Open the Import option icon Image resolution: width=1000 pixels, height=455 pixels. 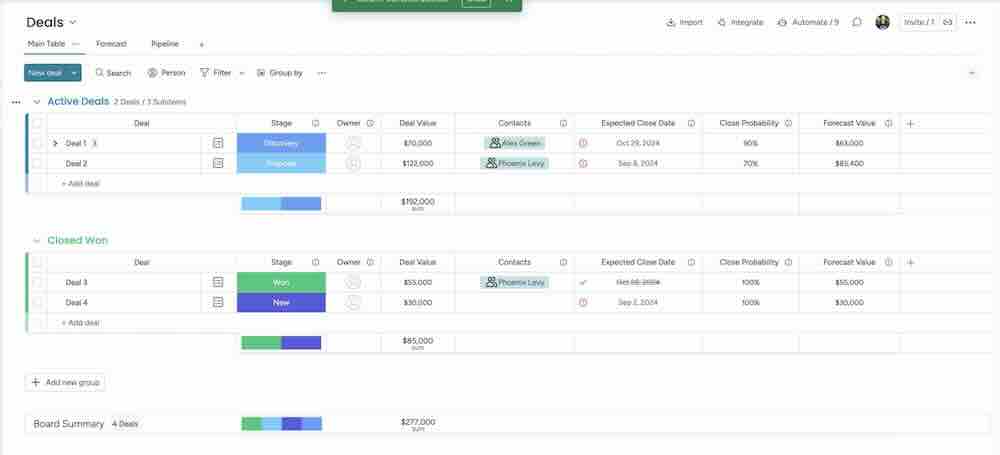point(671,22)
